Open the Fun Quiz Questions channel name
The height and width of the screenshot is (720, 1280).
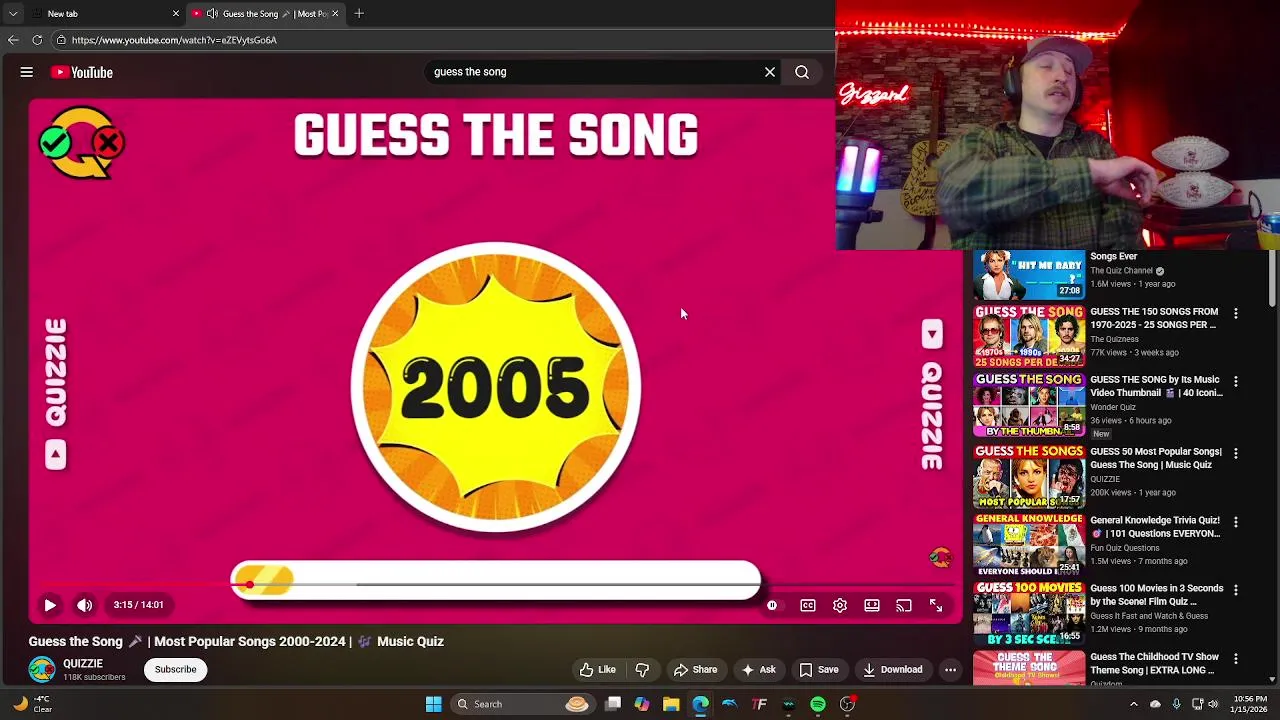pyautogui.click(x=1125, y=548)
